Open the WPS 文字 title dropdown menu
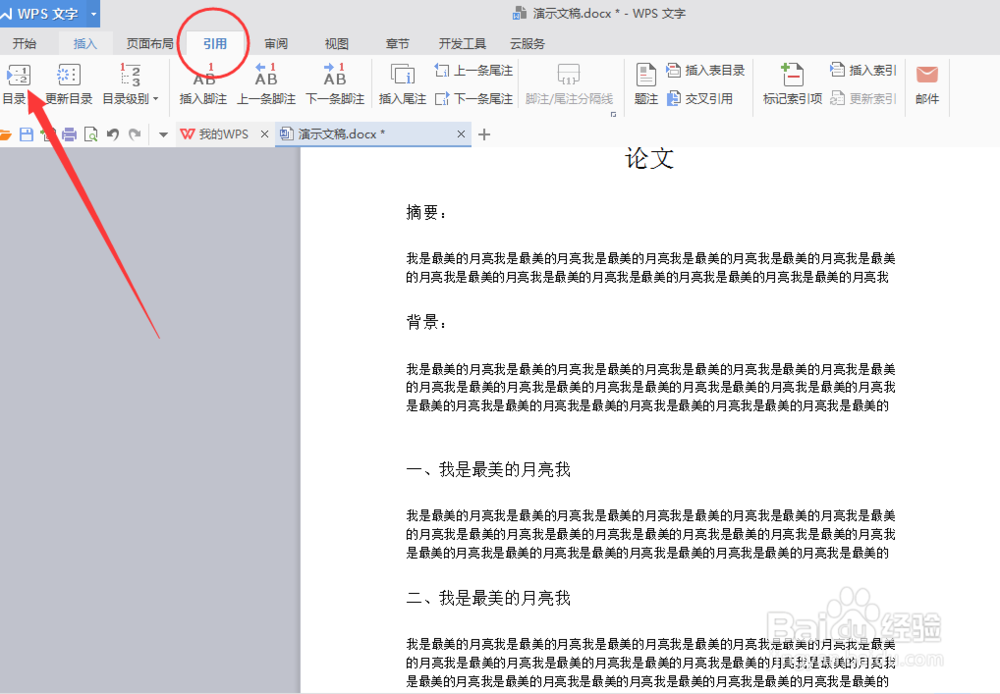The image size is (1000, 694). tap(93, 13)
